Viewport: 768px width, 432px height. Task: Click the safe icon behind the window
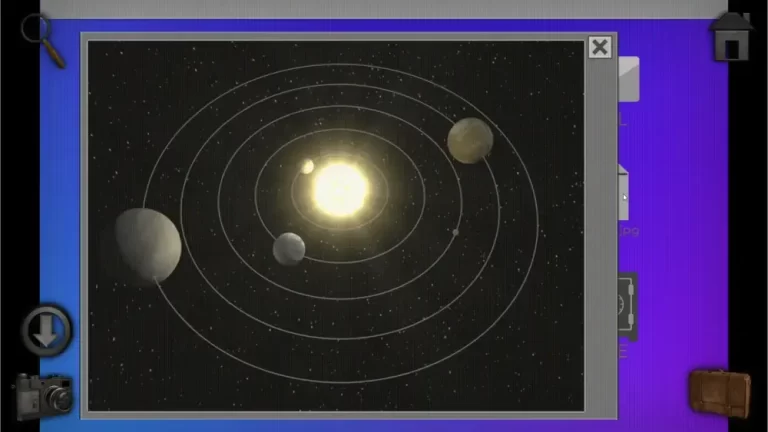click(627, 307)
